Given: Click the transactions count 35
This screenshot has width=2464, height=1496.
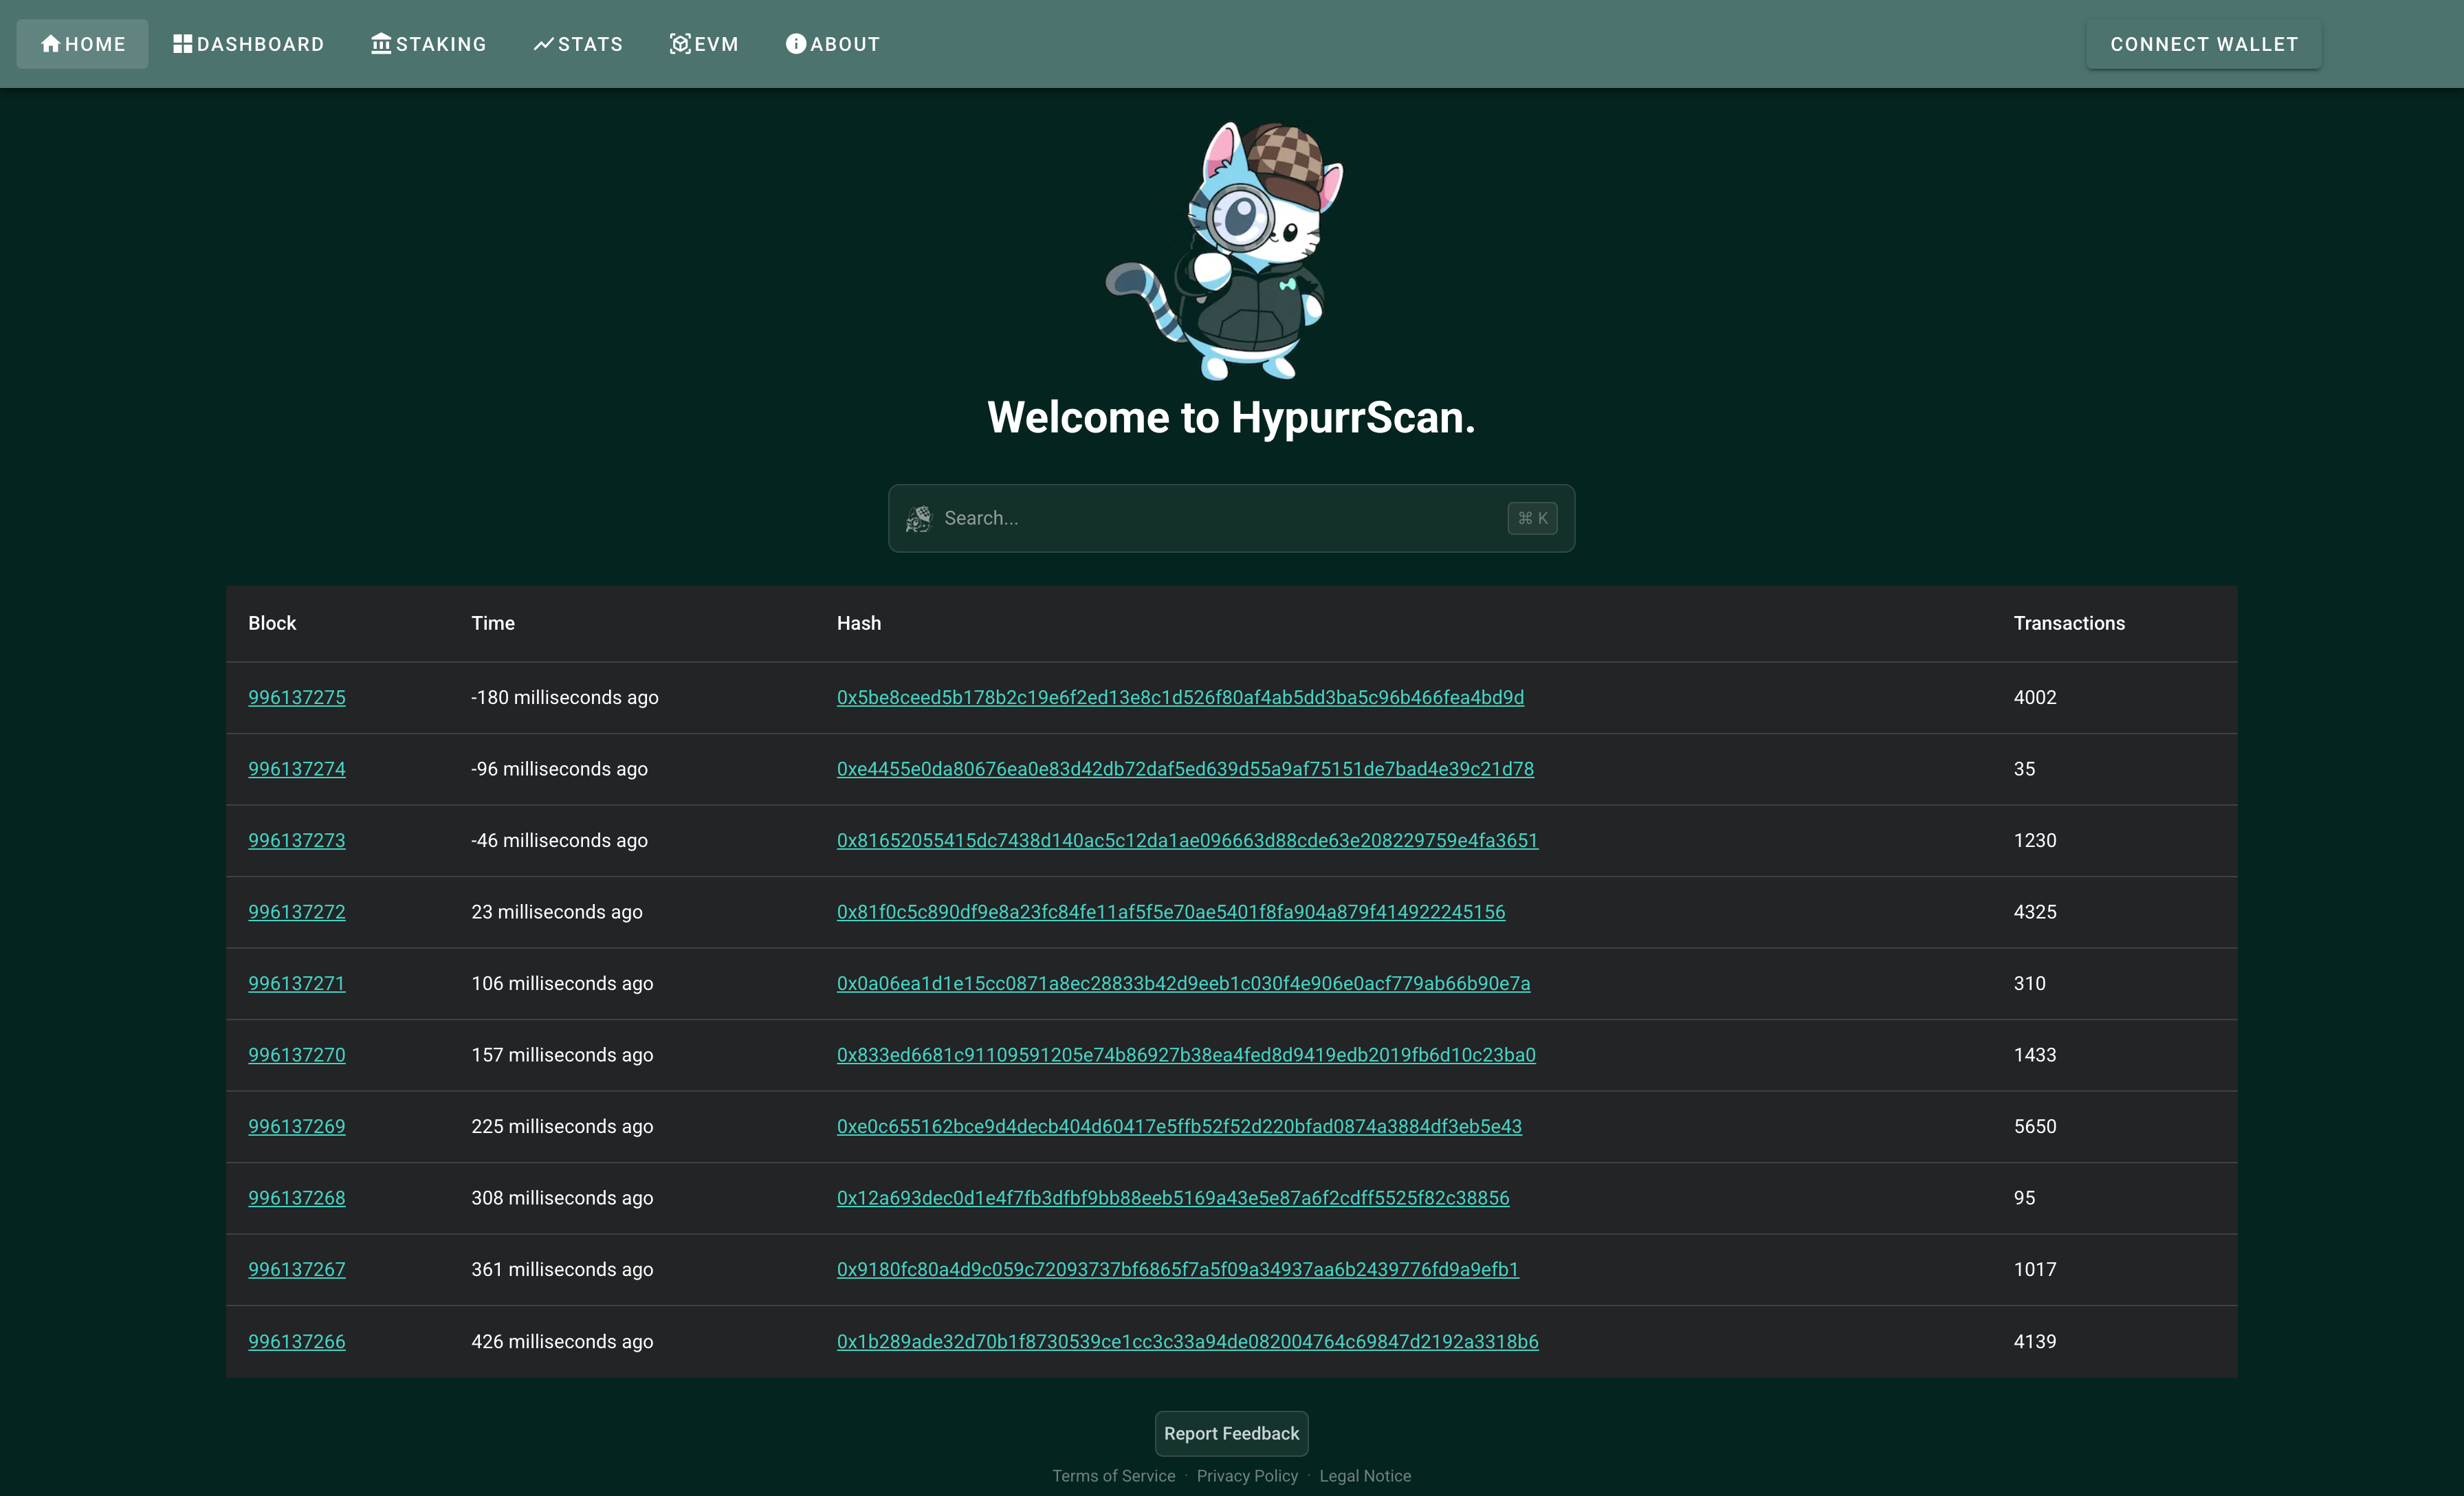Looking at the screenshot, I should click(x=2024, y=769).
